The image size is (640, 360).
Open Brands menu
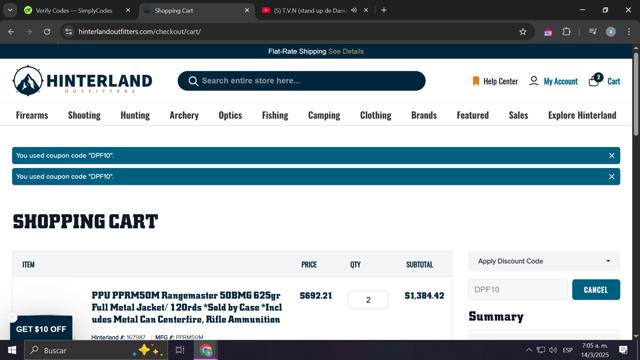pyautogui.click(x=424, y=115)
